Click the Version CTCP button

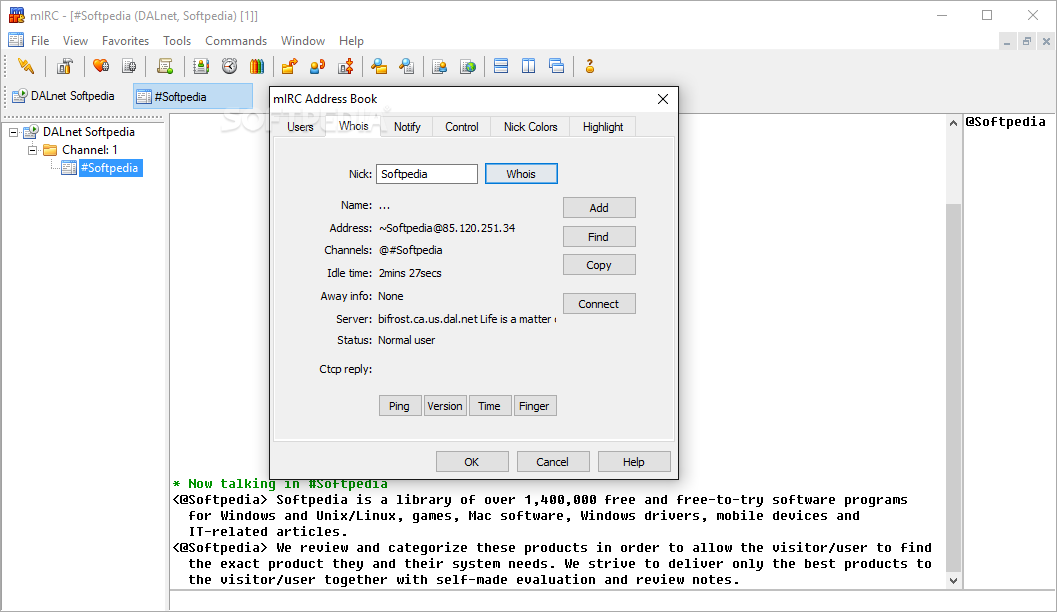(x=445, y=406)
